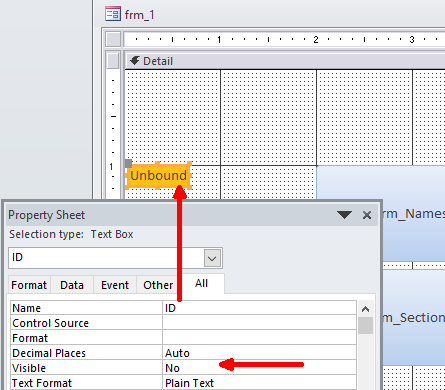
Task: Select the Unbound text box control
Action: coord(158,176)
